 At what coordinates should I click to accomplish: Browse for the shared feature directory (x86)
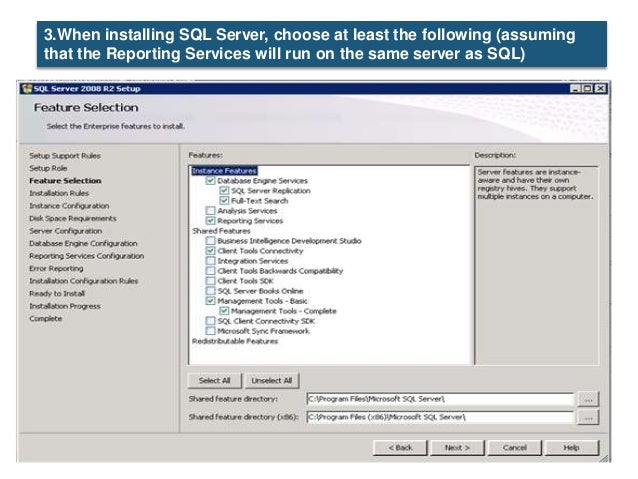[x=589, y=416]
